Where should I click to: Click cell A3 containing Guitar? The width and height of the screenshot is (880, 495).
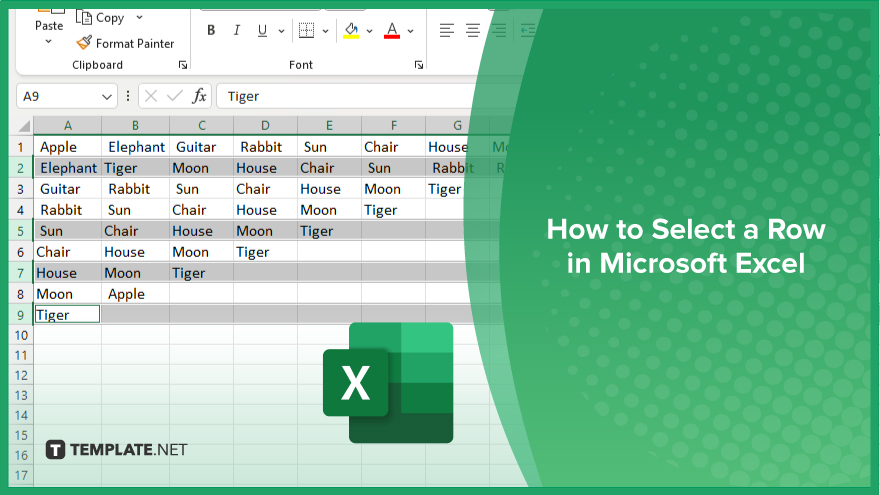coord(67,189)
